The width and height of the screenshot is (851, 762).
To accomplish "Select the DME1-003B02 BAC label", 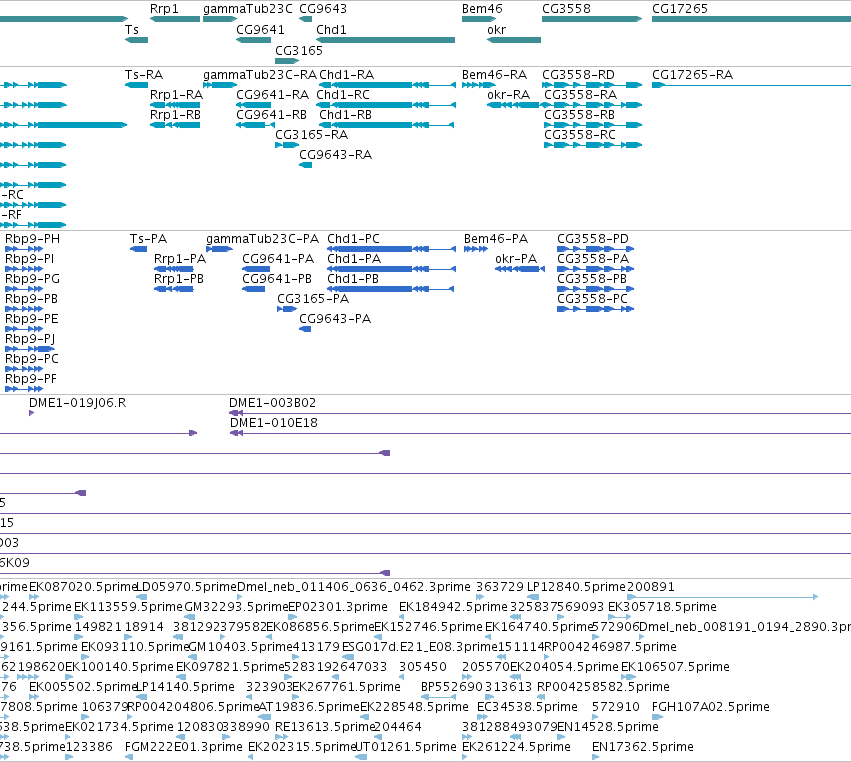I will (272, 403).
